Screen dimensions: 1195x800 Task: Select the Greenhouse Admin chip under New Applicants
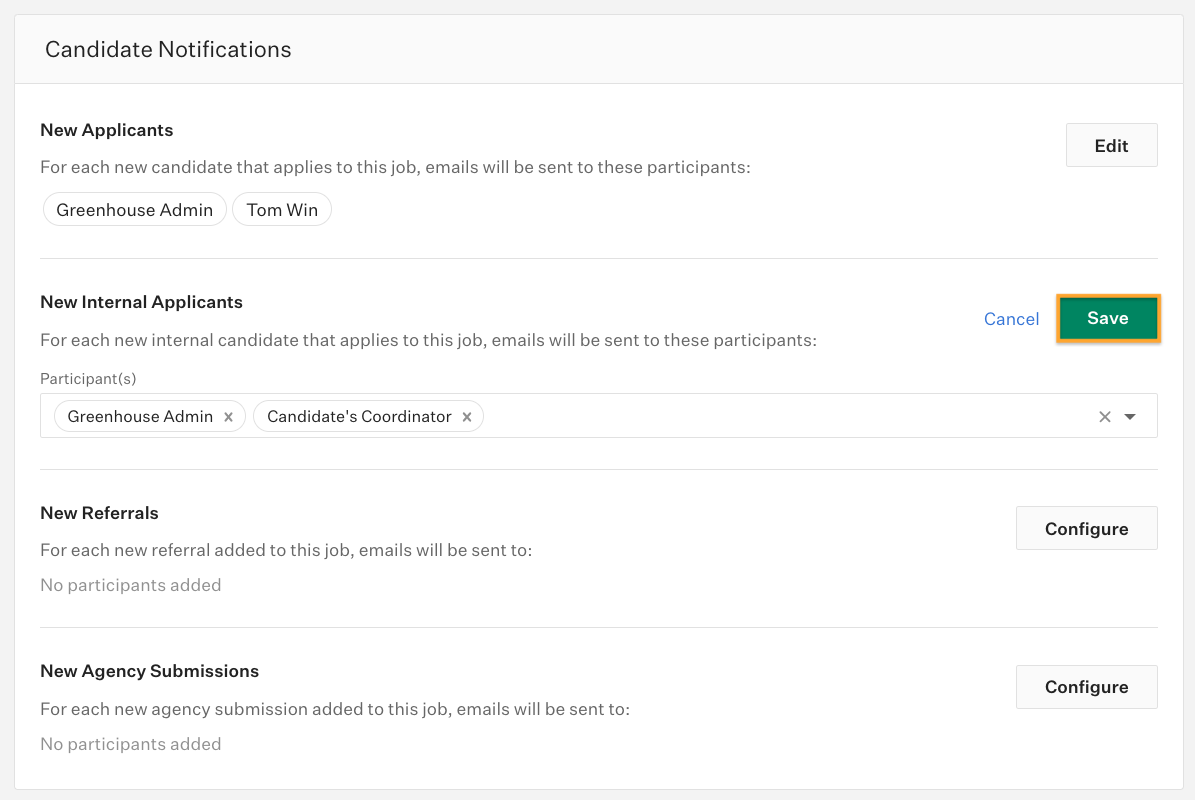[x=135, y=210]
